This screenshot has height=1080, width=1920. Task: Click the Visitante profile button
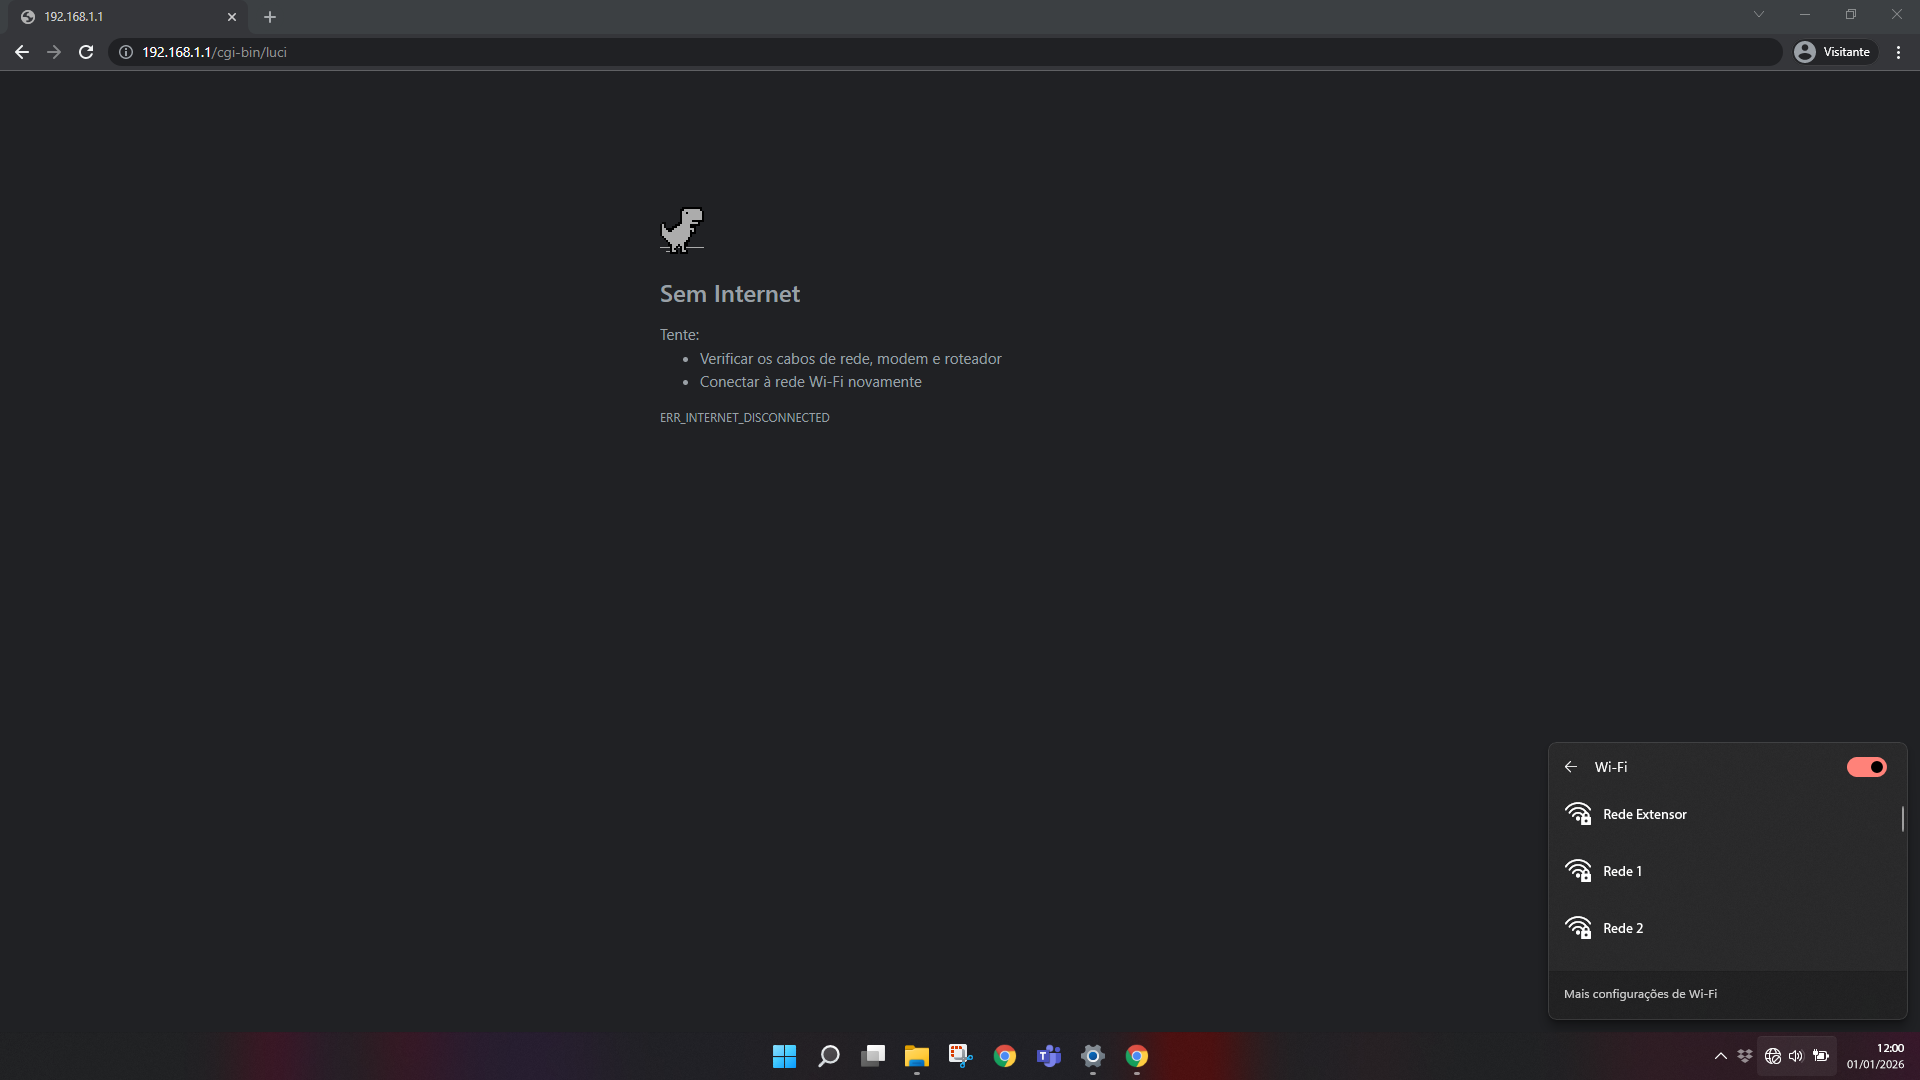point(1833,52)
